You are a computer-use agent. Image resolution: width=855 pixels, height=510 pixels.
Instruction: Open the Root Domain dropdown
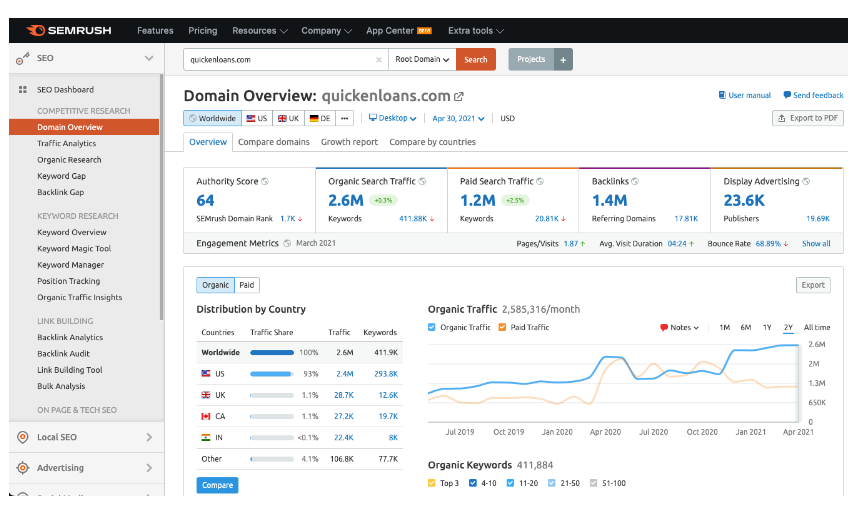(422, 59)
